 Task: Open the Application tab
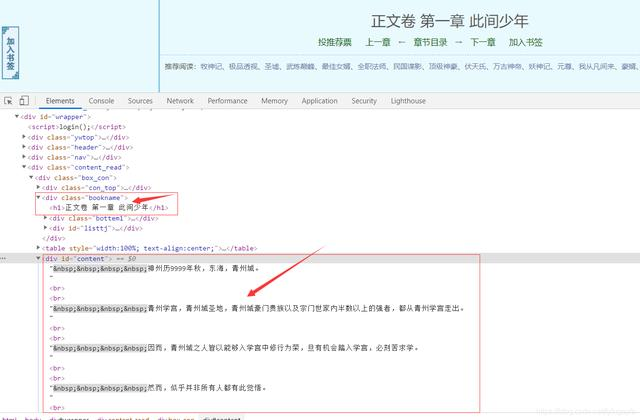(x=320, y=101)
